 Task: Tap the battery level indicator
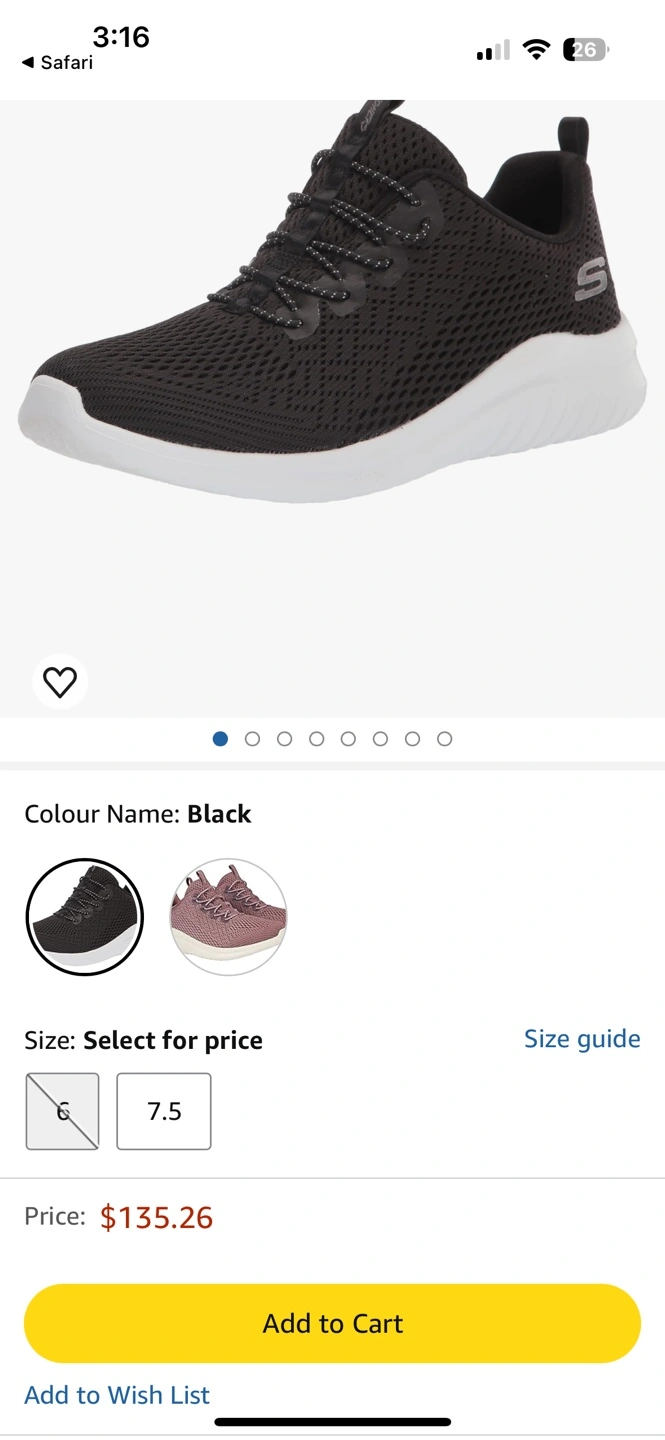click(586, 50)
